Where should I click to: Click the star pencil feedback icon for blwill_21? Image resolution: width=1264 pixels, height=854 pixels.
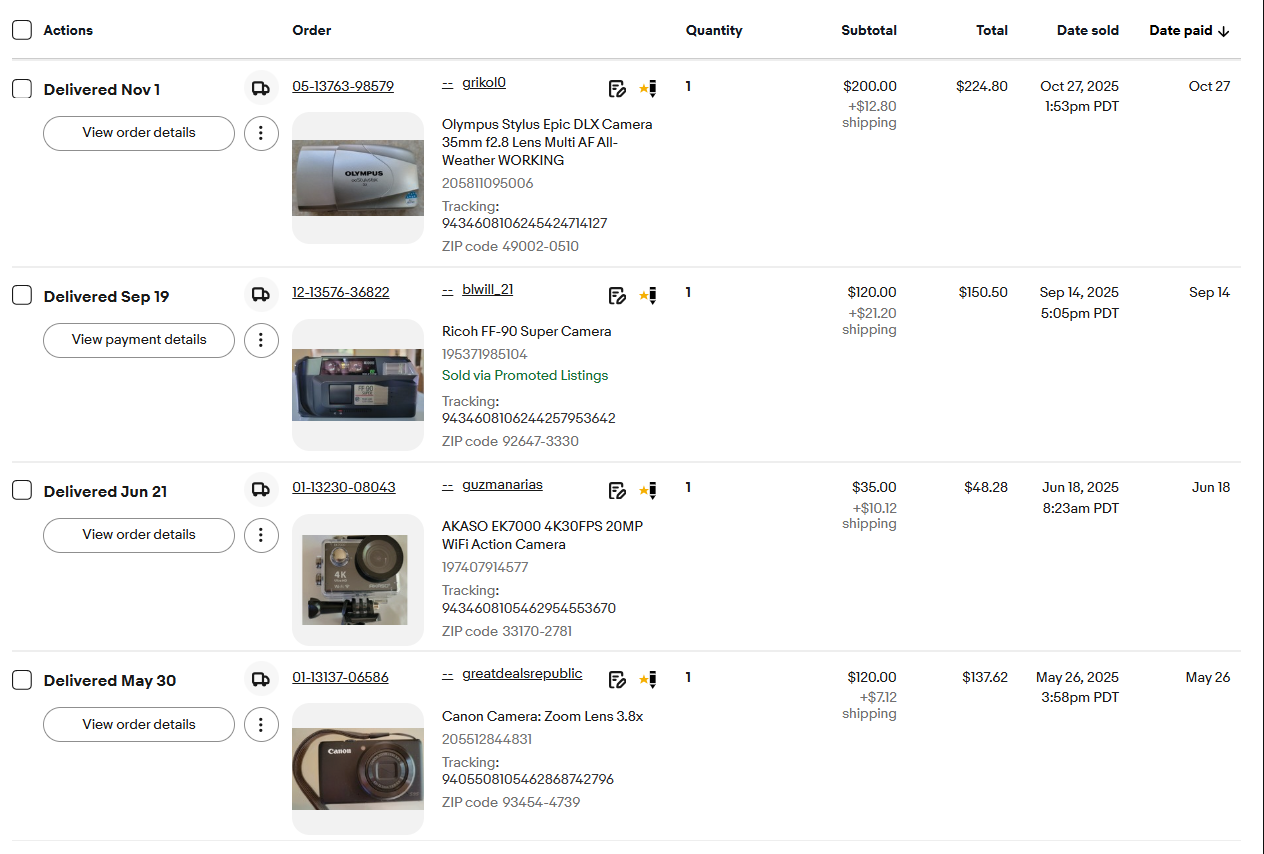[648, 295]
